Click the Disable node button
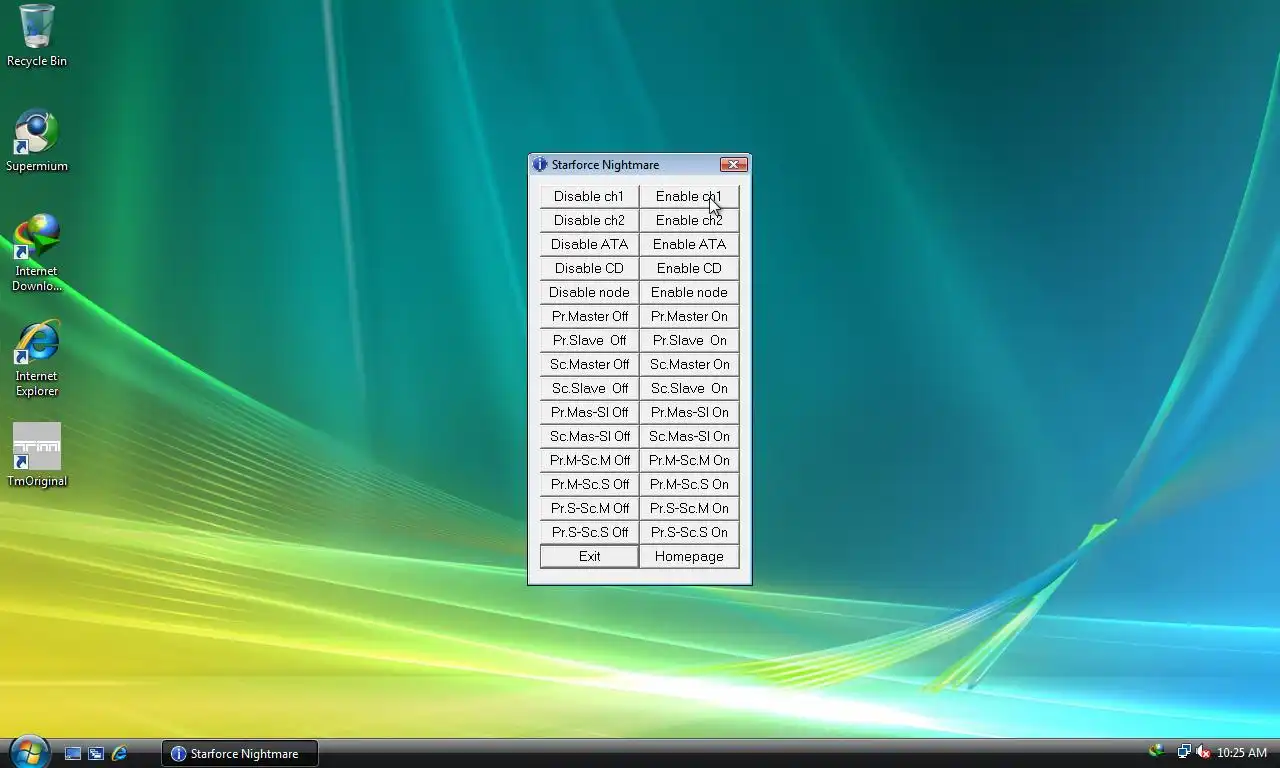This screenshot has height=768, width=1280. point(589,292)
